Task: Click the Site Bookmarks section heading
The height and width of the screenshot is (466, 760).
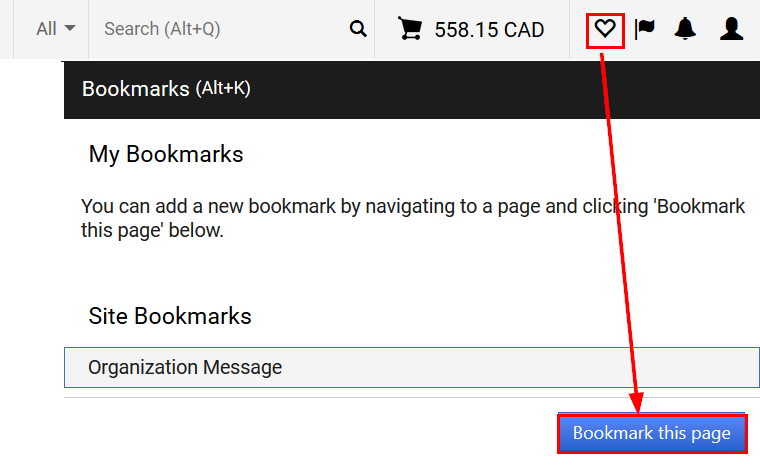Action: (170, 316)
